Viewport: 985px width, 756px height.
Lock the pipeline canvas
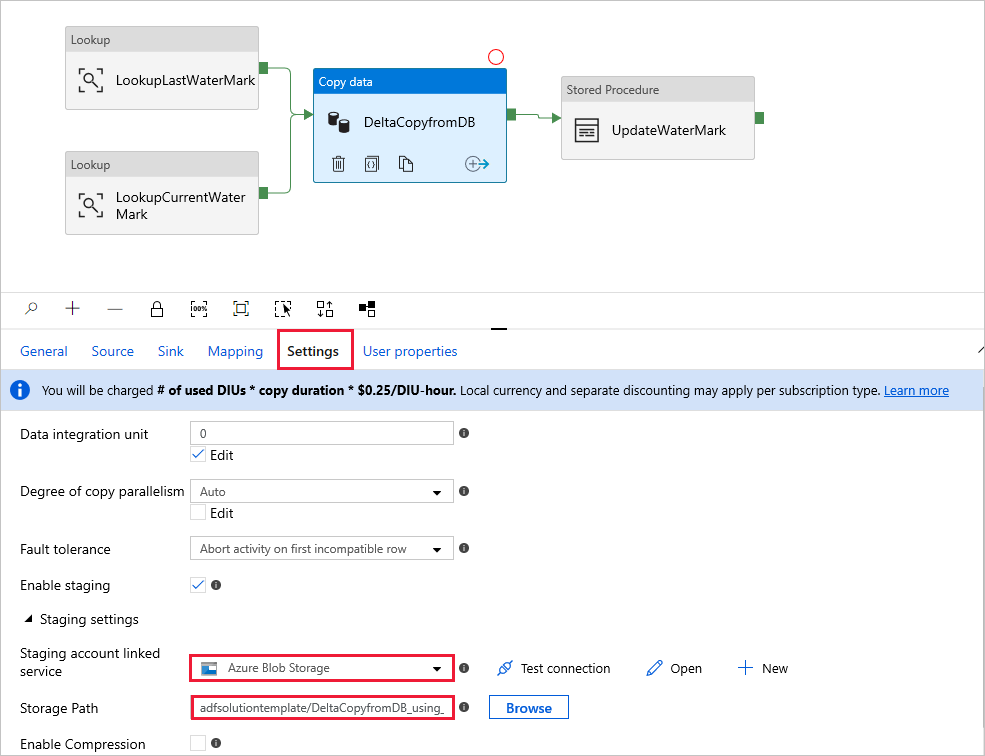[x=156, y=309]
